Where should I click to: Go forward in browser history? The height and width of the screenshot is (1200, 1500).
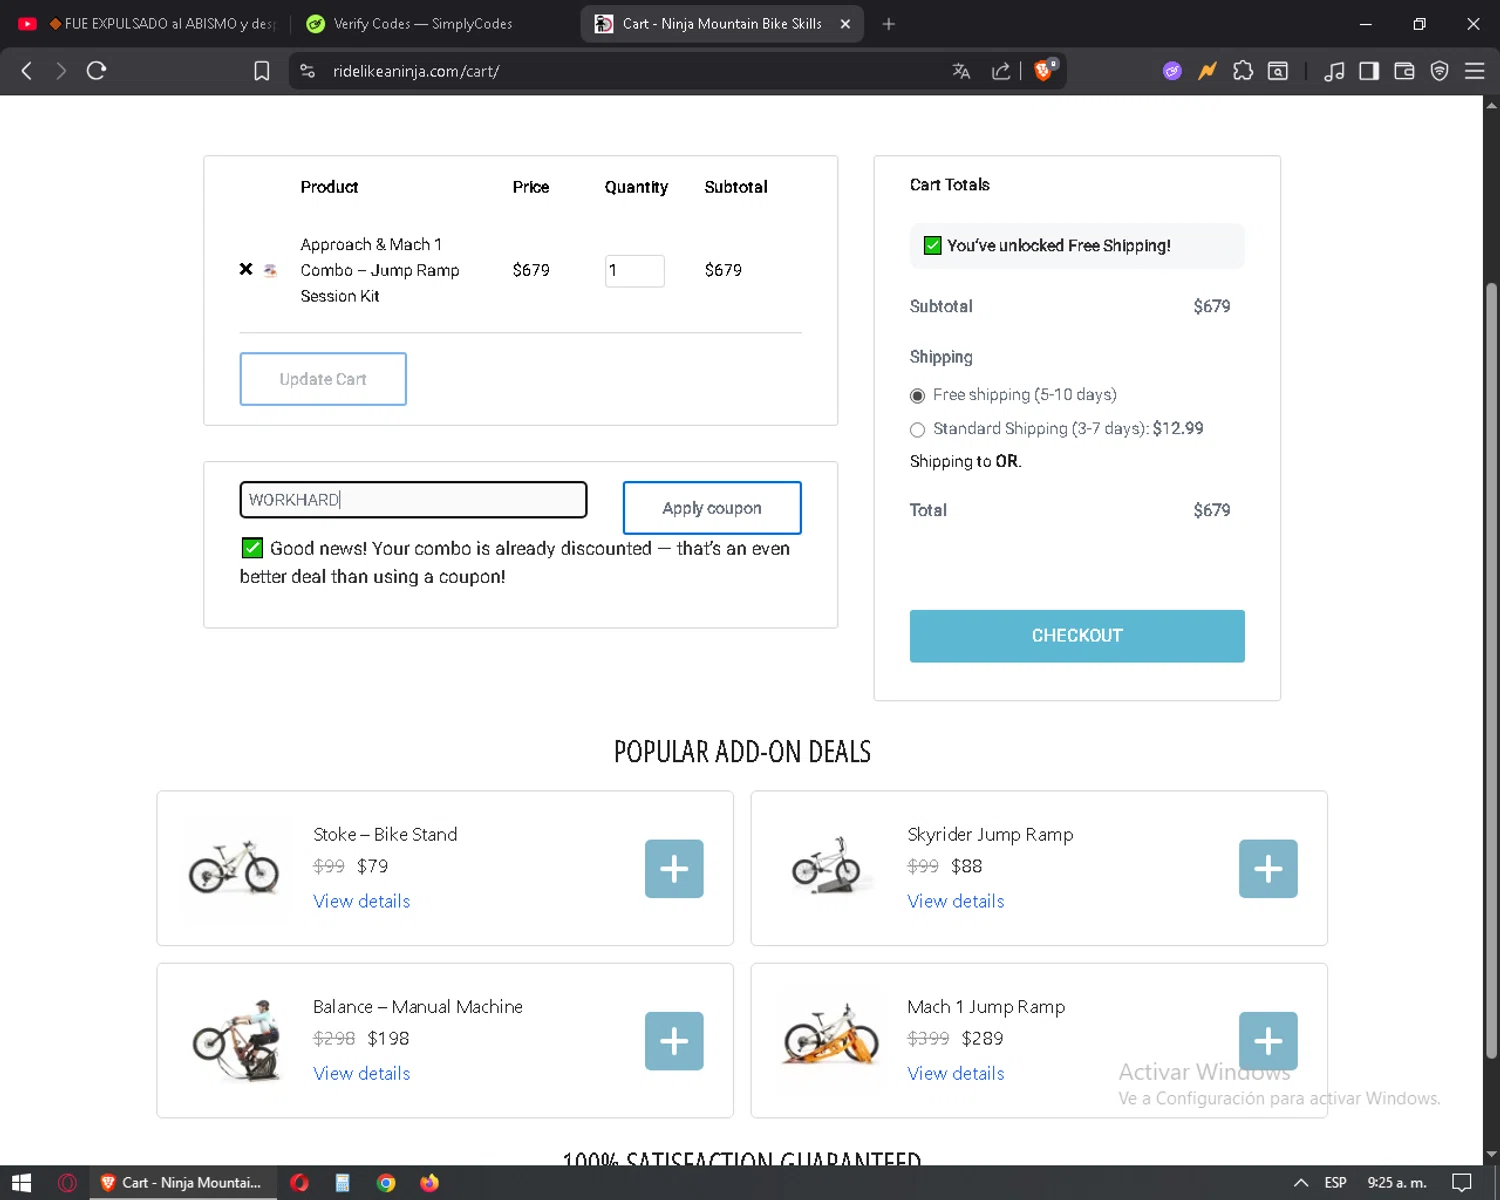click(x=61, y=71)
